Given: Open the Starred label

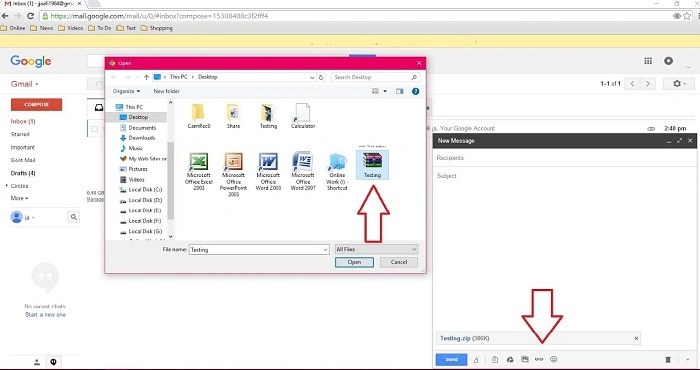Looking at the screenshot, I should tap(20, 134).
